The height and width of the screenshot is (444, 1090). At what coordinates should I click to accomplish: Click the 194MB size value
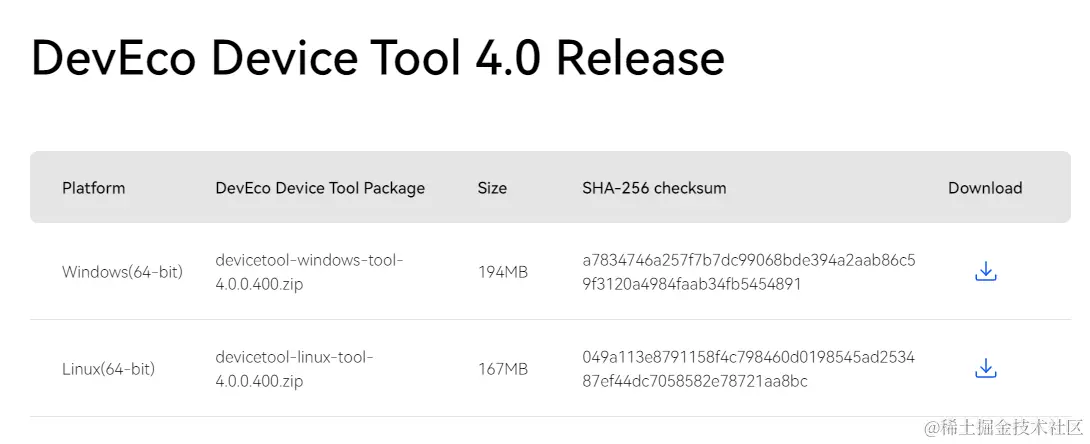[x=503, y=272]
